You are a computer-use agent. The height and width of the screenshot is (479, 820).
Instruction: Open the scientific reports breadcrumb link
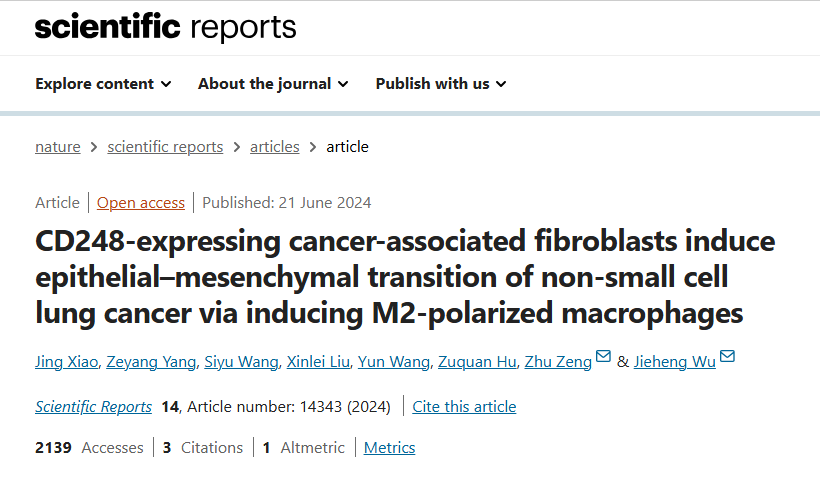click(x=165, y=147)
